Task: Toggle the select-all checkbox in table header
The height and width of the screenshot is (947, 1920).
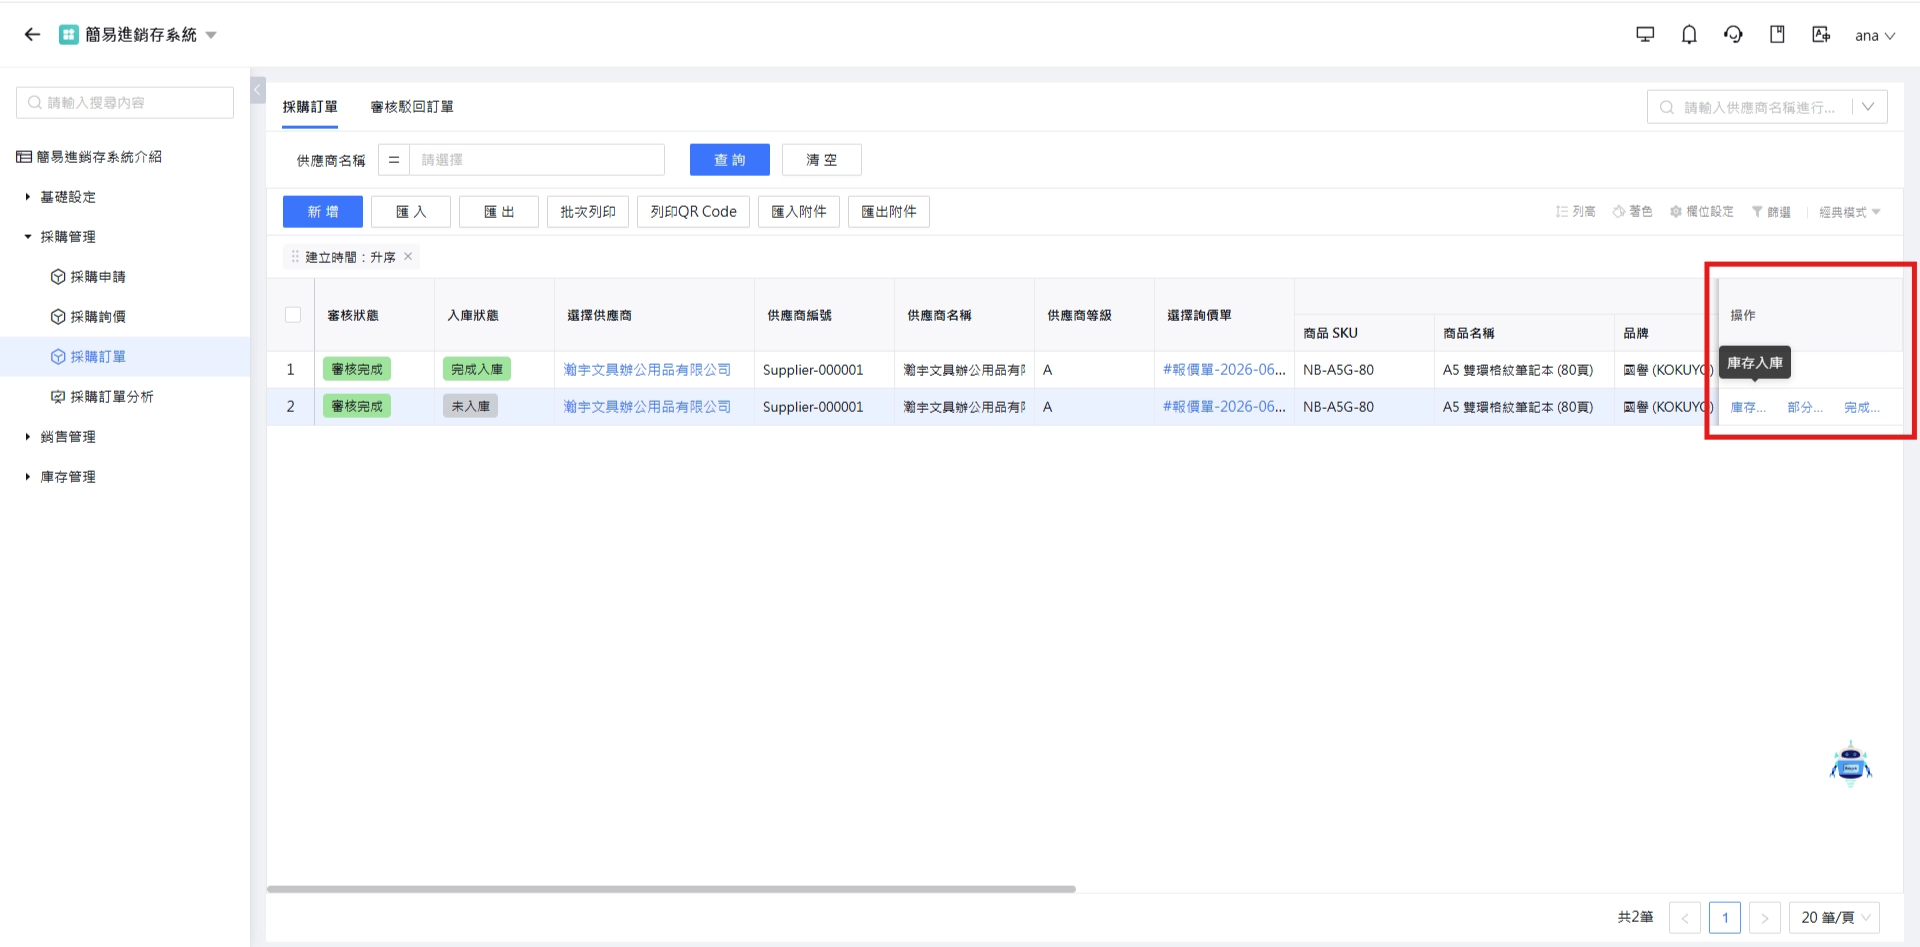Action: (293, 315)
